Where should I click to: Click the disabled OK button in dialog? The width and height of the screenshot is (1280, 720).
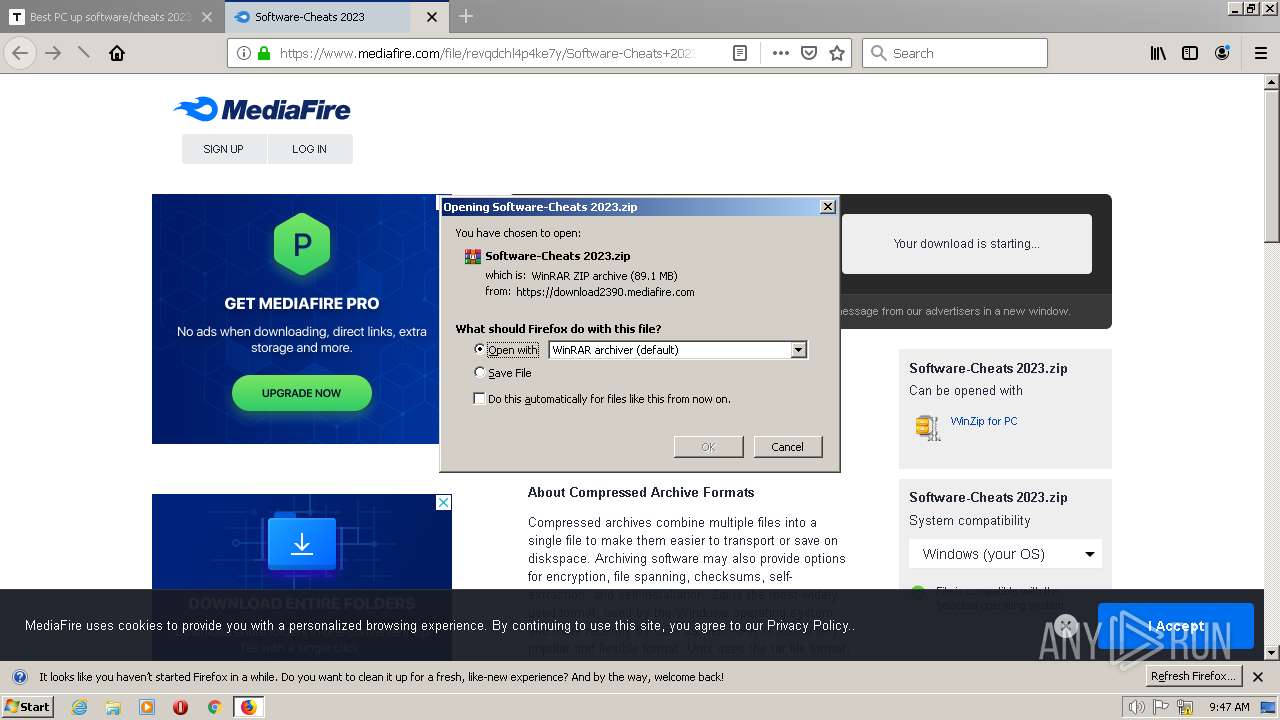click(708, 447)
